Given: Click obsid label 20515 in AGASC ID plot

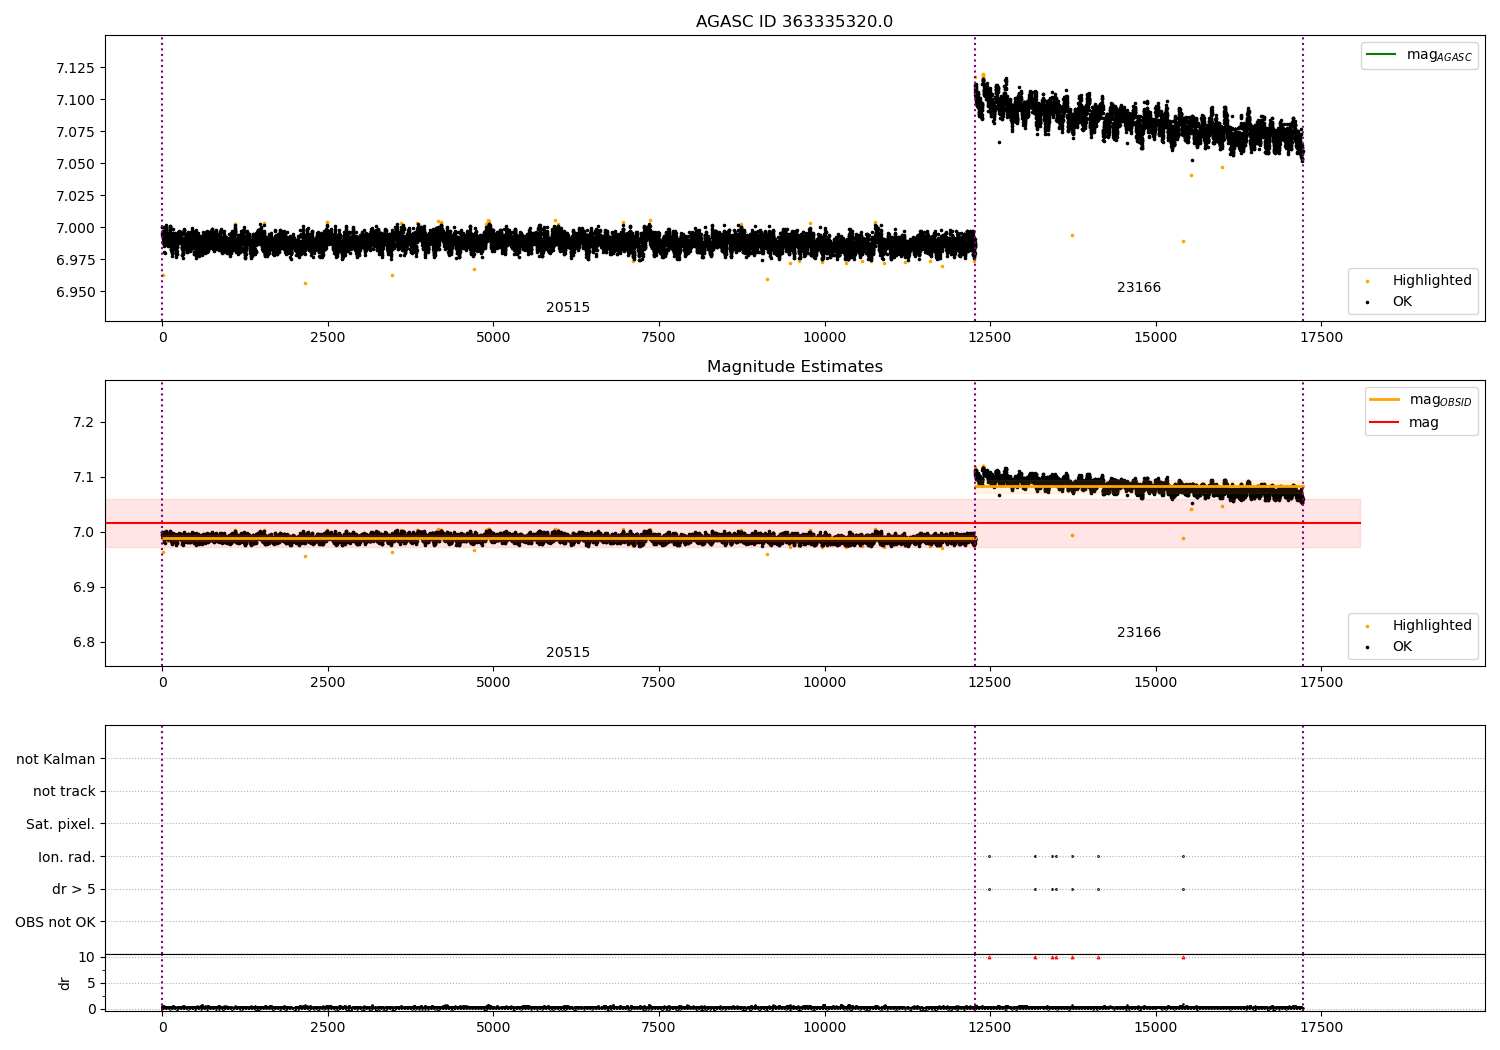Looking at the screenshot, I should coord(568,308).
